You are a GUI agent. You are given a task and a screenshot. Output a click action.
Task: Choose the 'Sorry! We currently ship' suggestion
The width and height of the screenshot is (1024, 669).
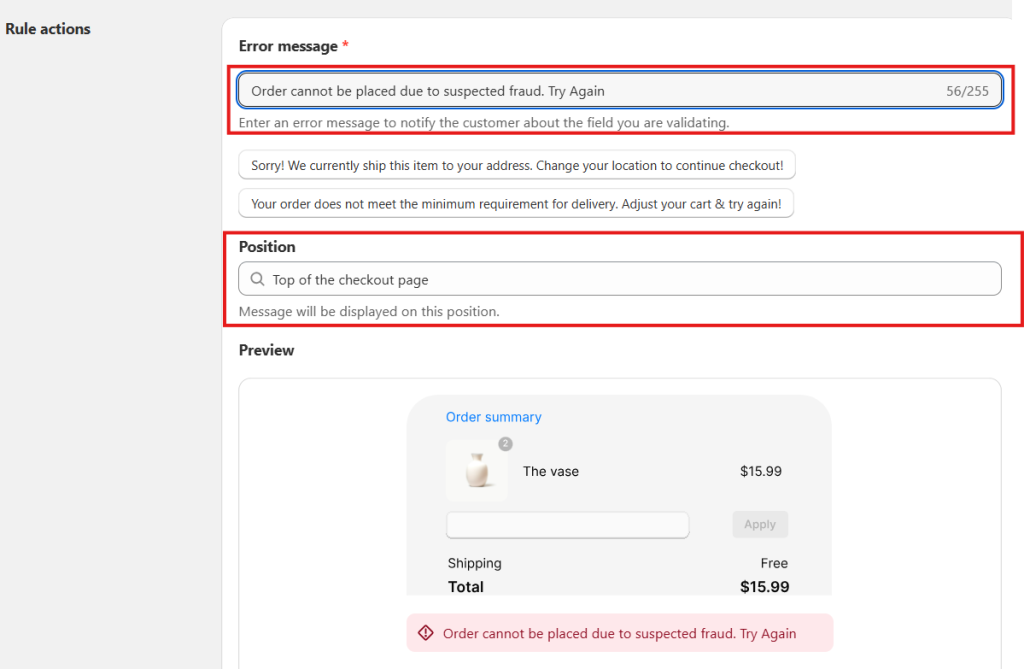[517, 165]
